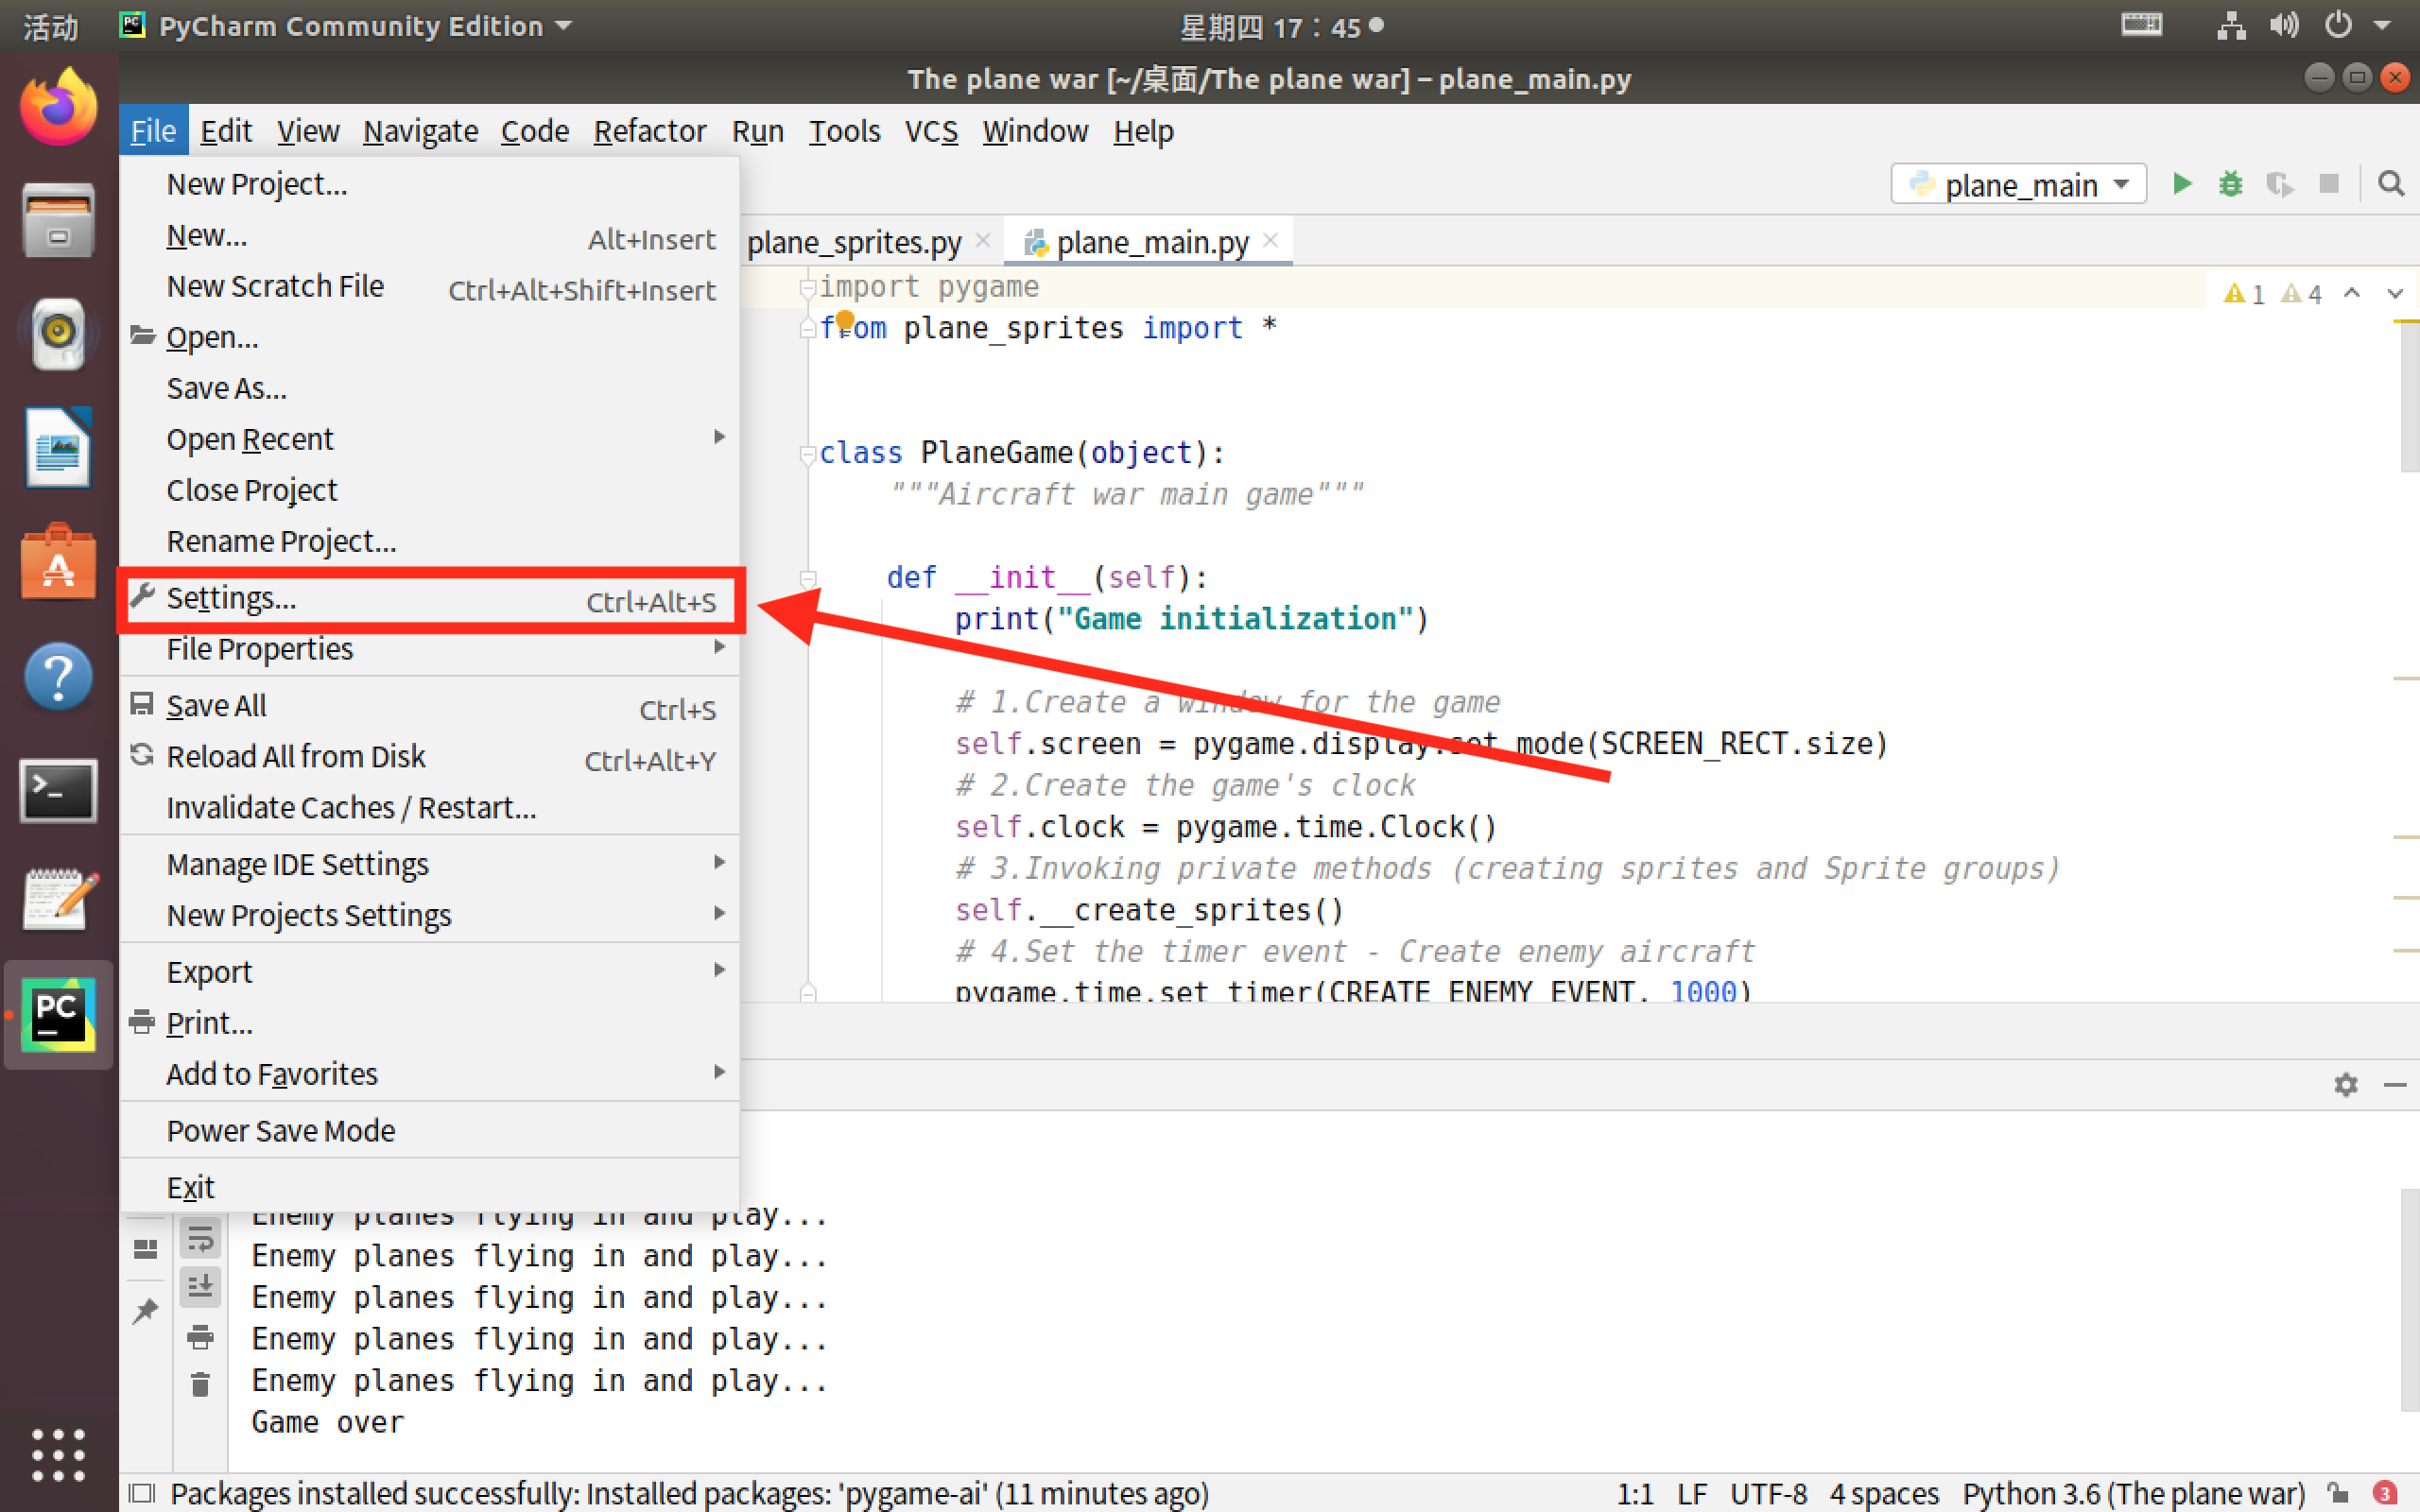Click the Debug bug icon
The width and height of the screenshot is (2420, 1512).
pyautogui.click(x=2230, y=184)
